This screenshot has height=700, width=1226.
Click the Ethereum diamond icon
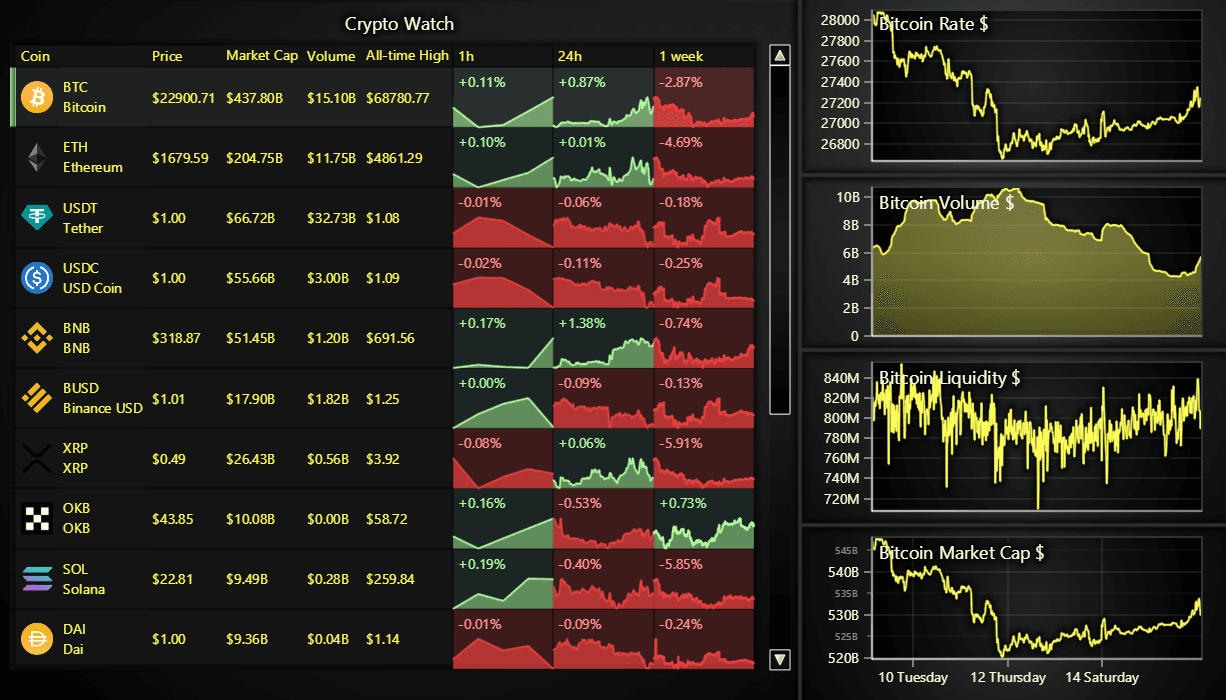[x=37, y=157]
